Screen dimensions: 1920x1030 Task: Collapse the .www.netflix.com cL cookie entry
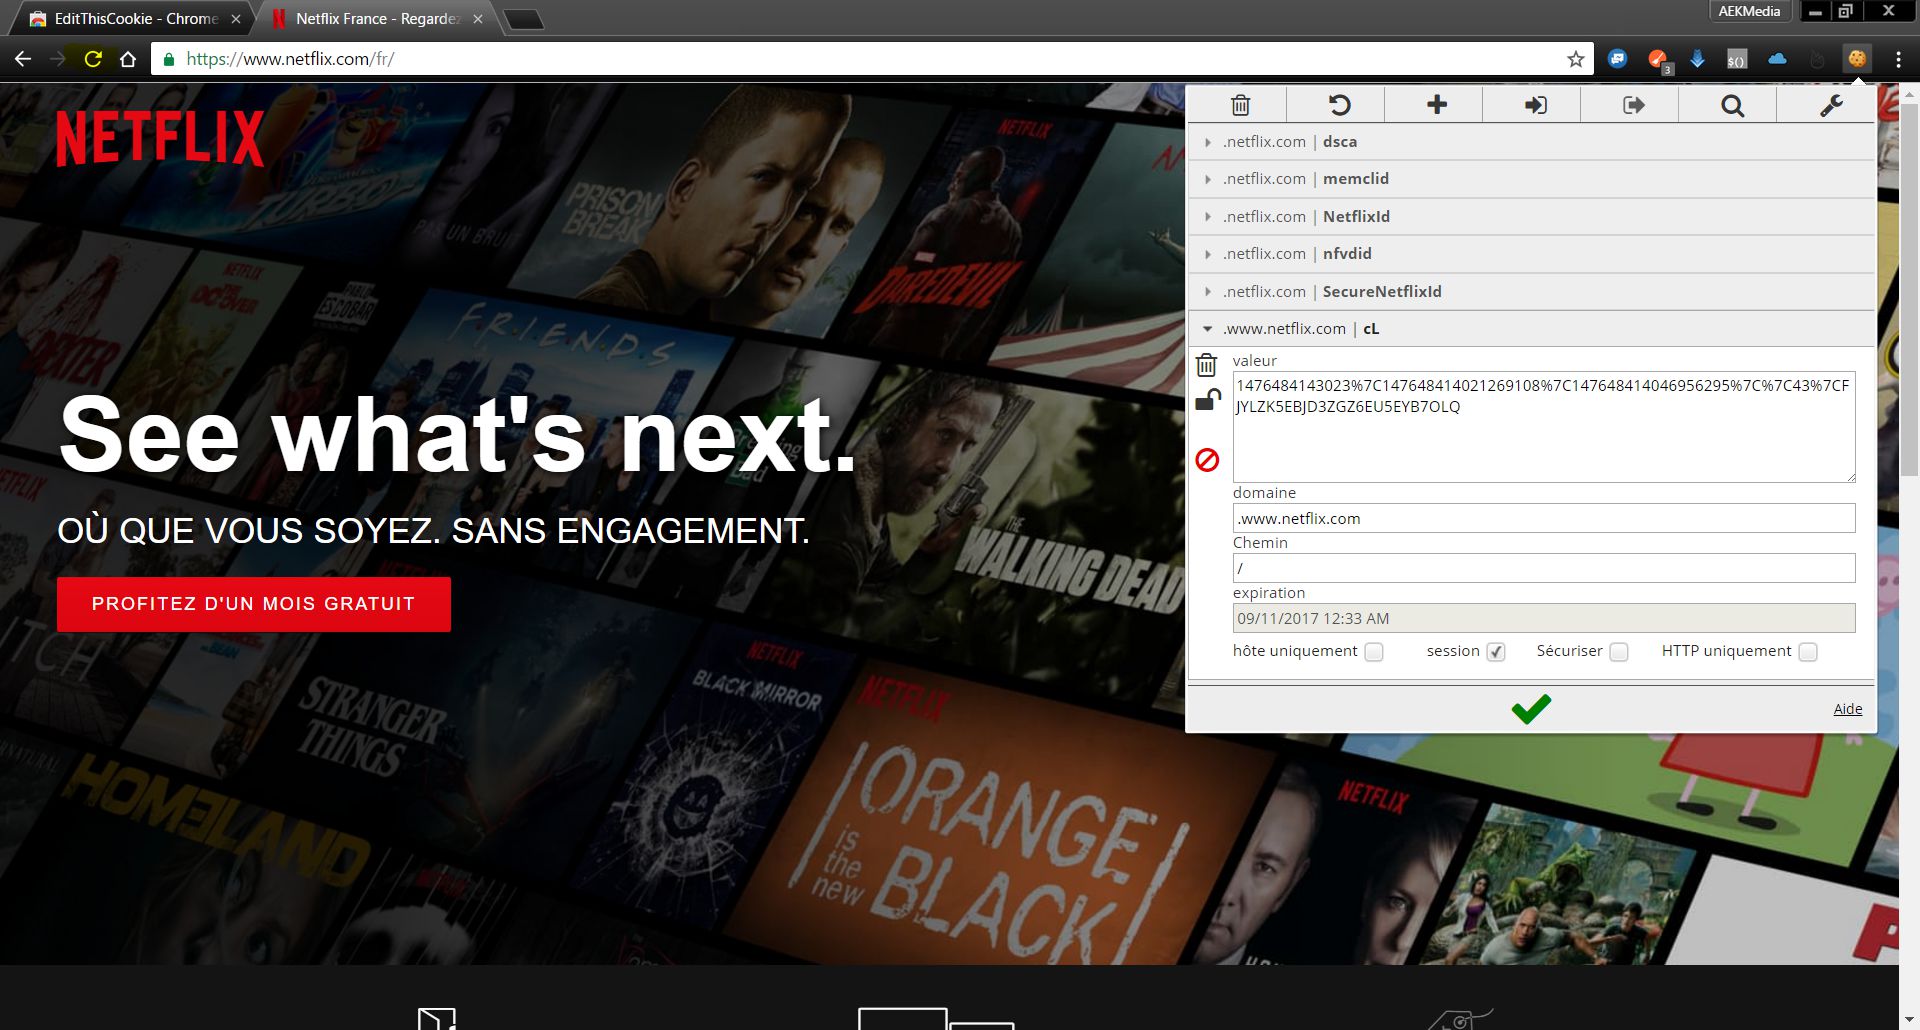pyautogui.click(x=1207, y=328)
